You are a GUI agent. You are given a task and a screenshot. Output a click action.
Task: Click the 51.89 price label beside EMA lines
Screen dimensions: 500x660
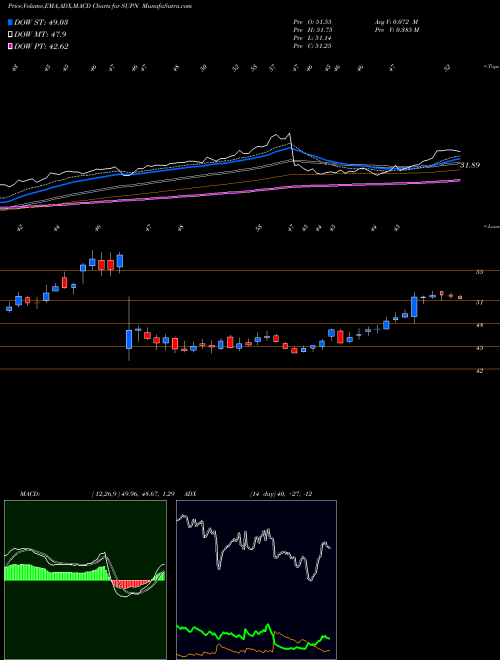[470, 165]
